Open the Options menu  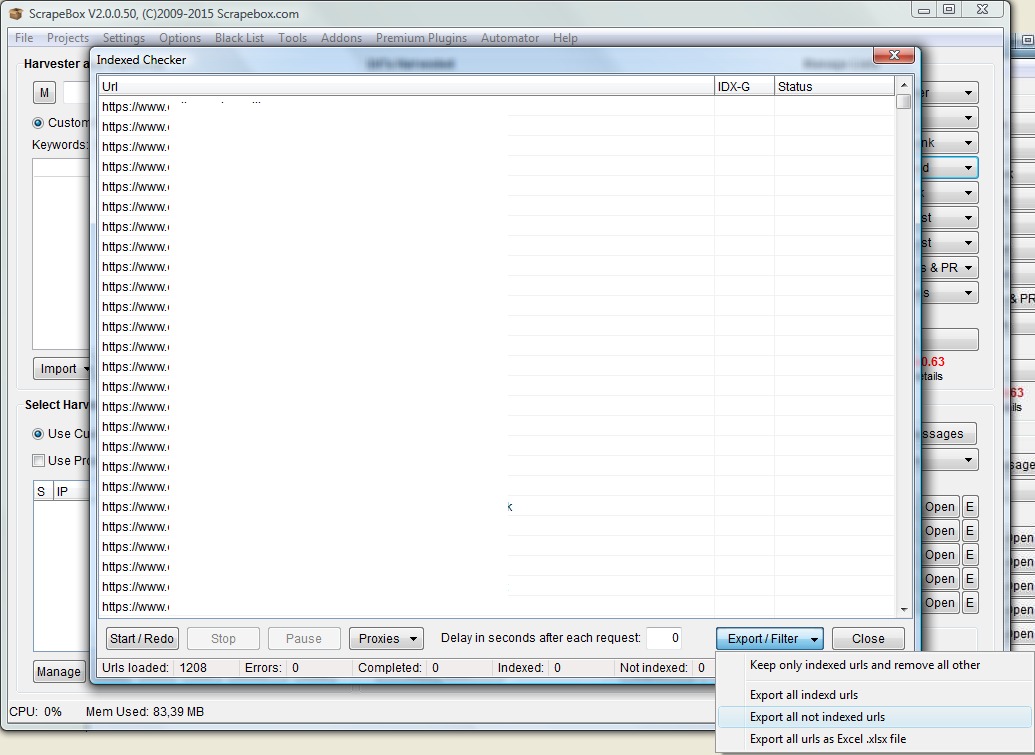180,38
